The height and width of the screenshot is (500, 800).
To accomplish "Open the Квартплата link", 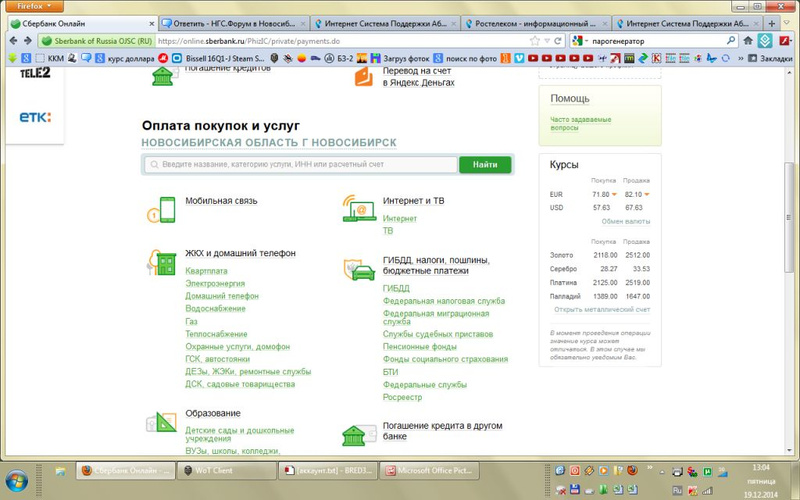I will coord(206,270).
